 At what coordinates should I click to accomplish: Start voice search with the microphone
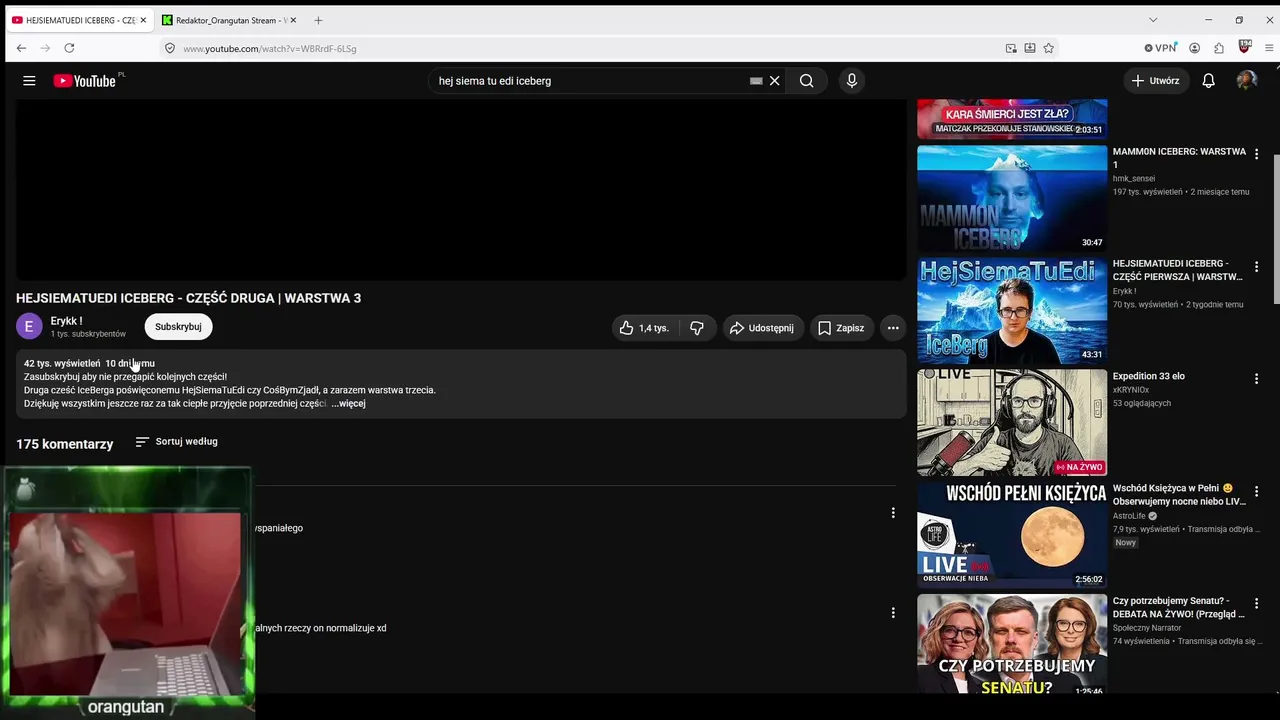pyautogui.click(x=852, y=81)
